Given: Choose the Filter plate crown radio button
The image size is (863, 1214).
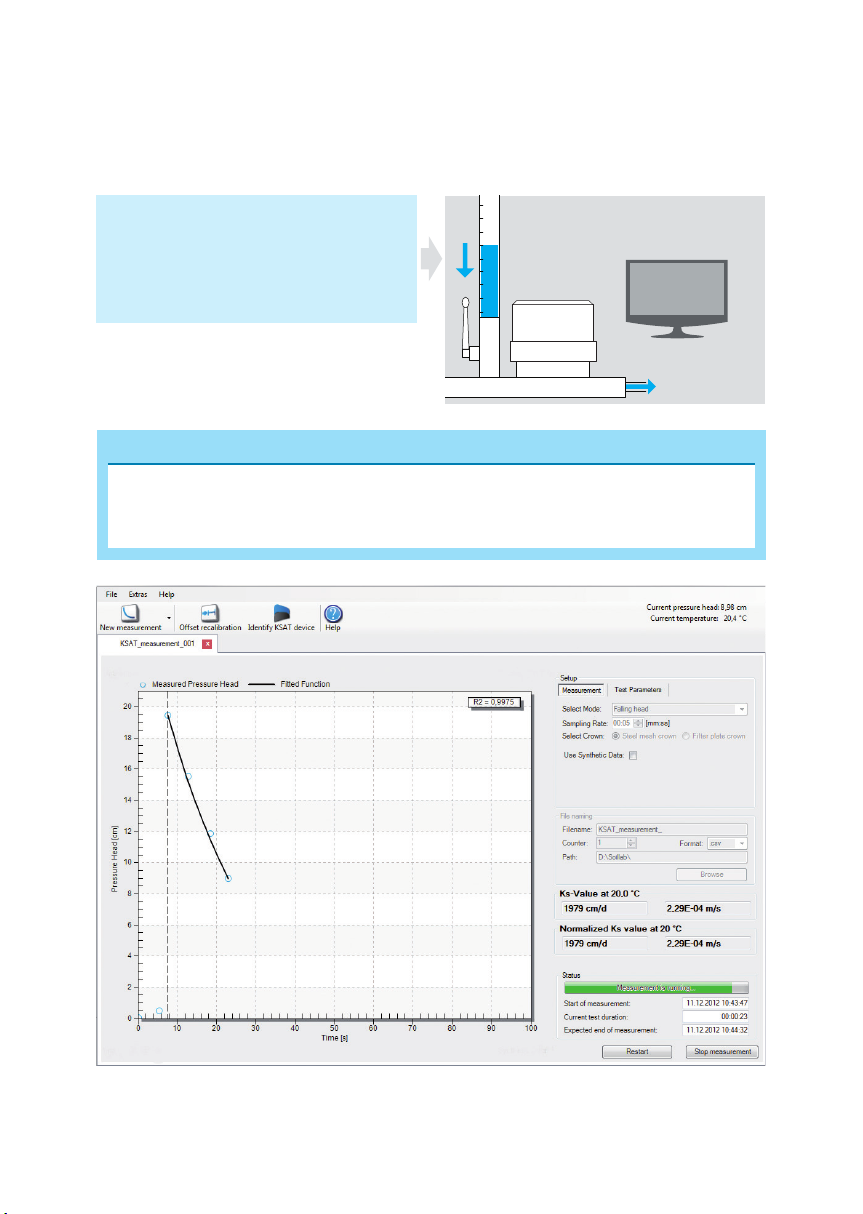Looking at the screenshot, I should pos(684,736).
